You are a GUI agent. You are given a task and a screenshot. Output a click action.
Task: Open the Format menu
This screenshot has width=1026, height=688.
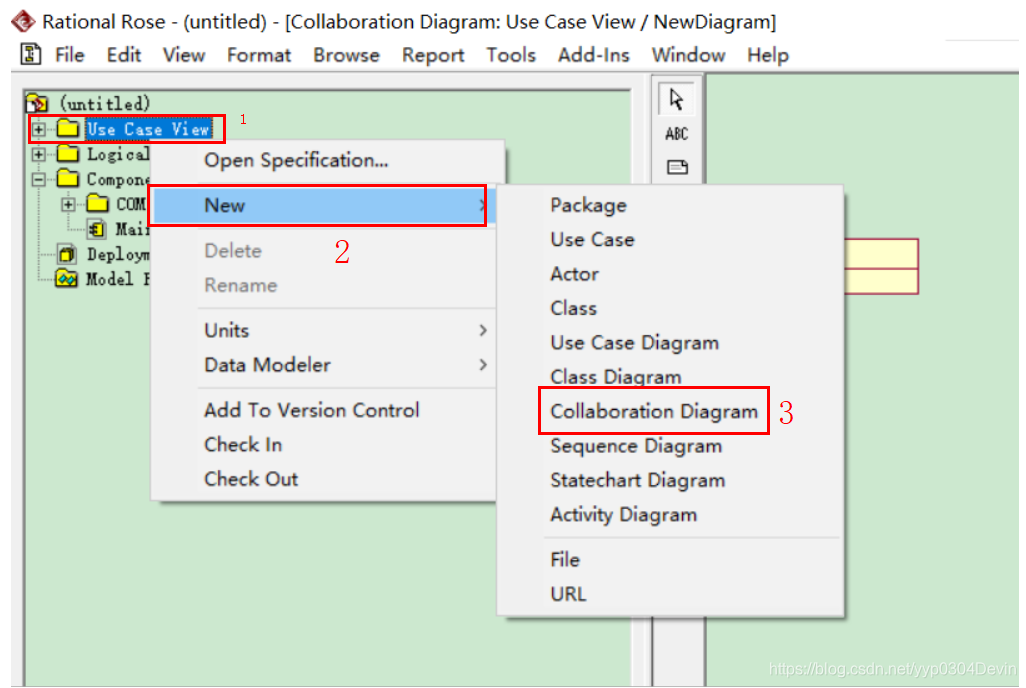tap(258, 55)
